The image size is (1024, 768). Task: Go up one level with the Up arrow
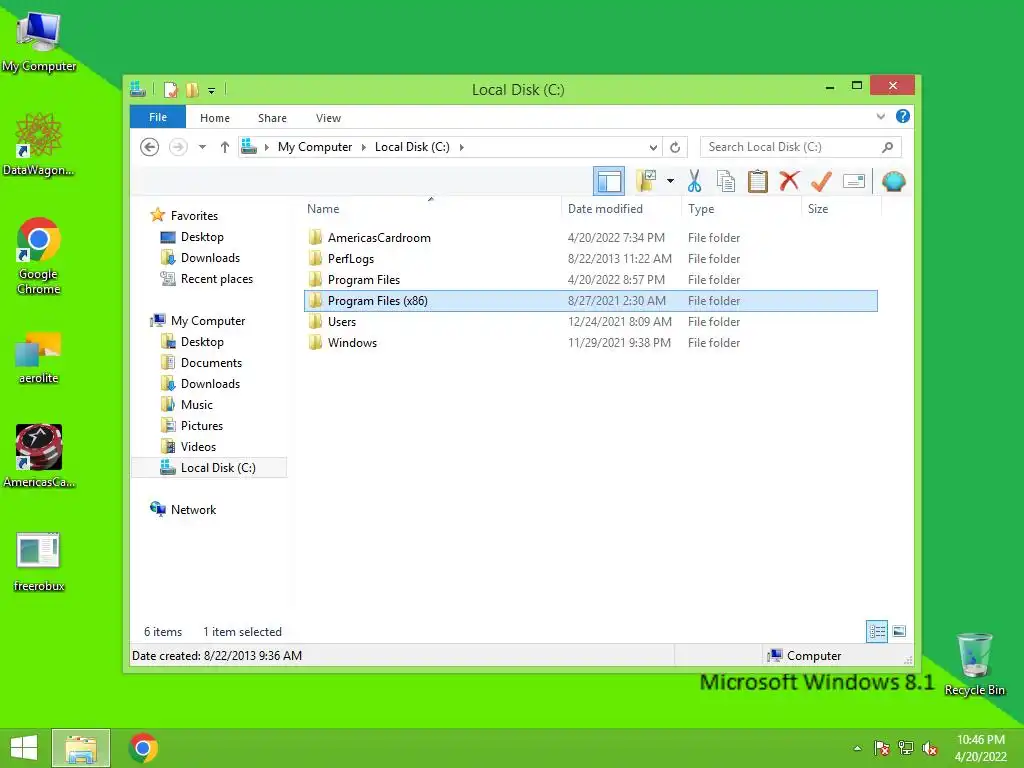(x=225, y=147)
